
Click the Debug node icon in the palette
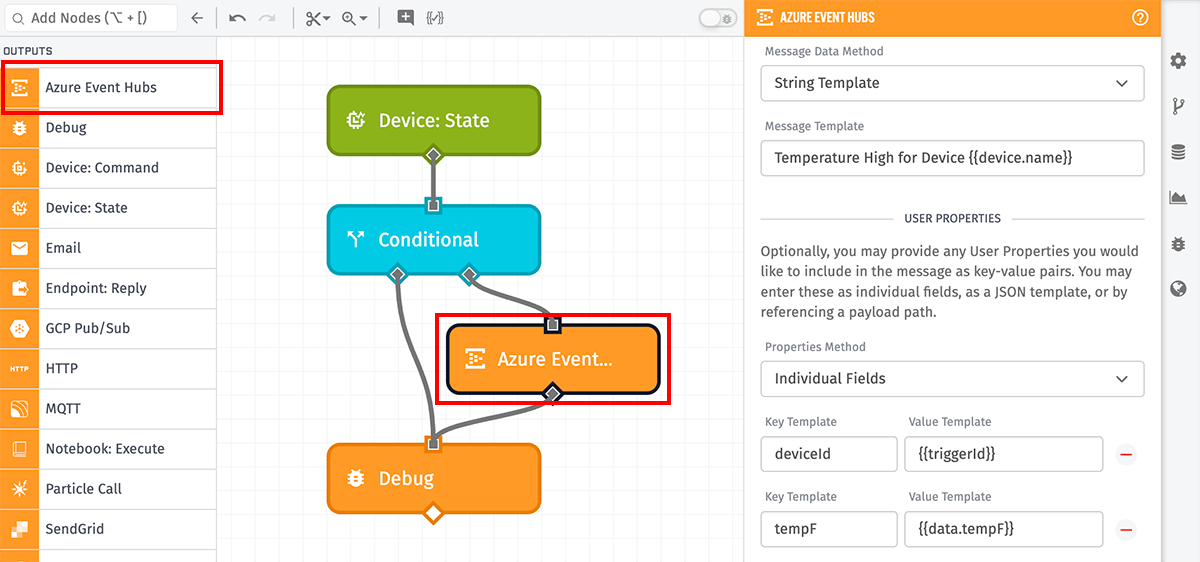point(19,128)
